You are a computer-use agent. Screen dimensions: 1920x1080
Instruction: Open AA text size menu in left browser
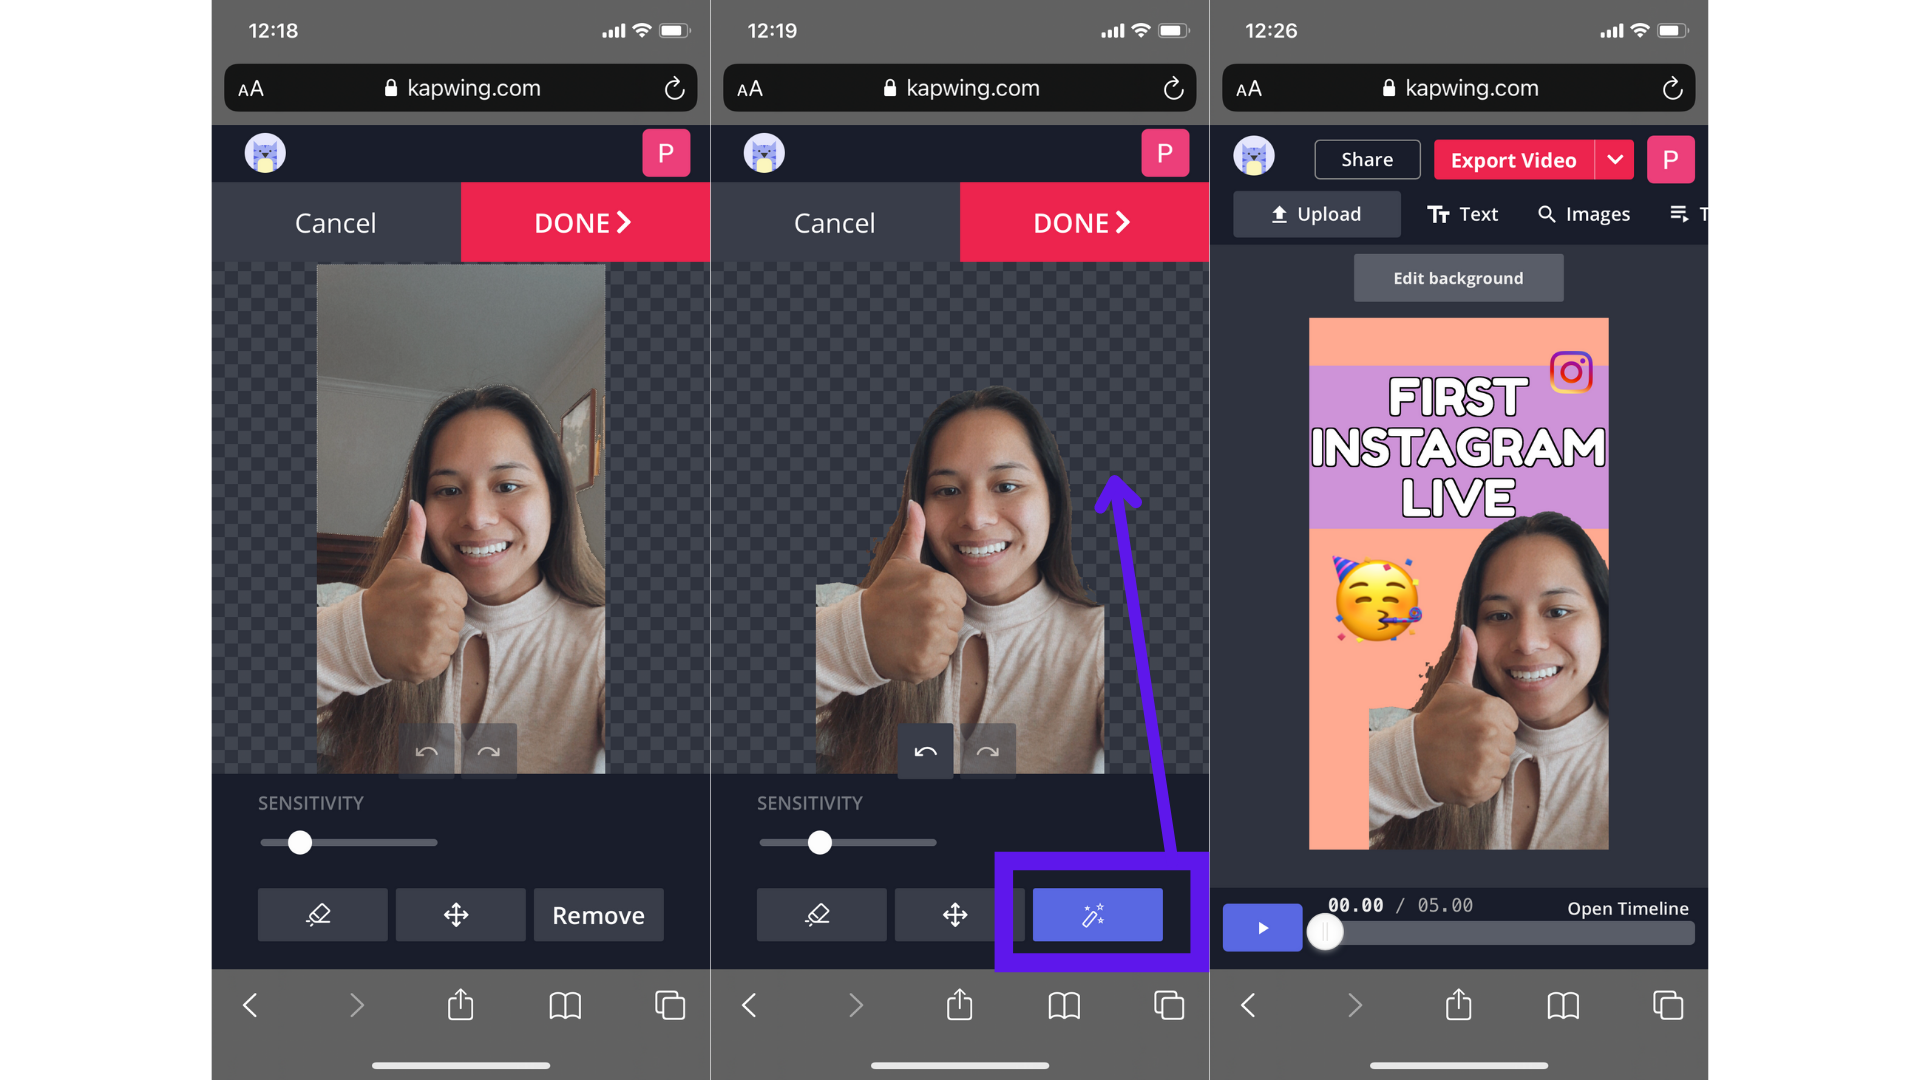coord(251,88)
